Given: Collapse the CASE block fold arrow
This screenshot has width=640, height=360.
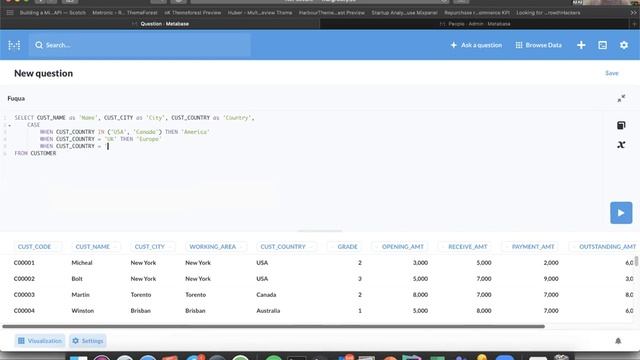Looking at the screenshot, I should pos(9,125).
